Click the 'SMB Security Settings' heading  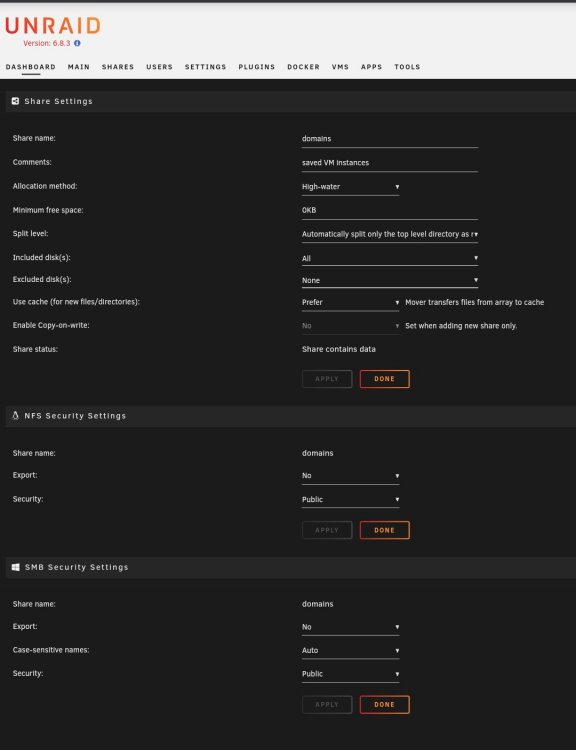click(77, 567)
